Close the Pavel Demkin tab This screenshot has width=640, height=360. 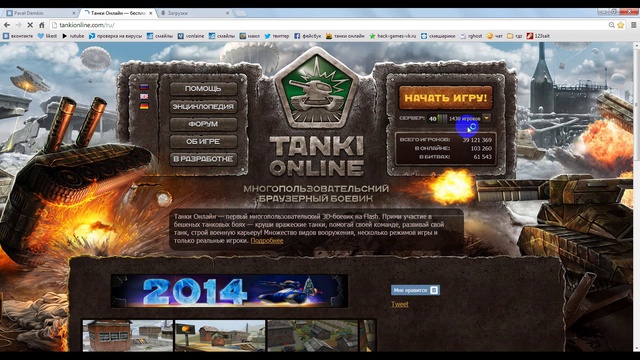(74, 13)
